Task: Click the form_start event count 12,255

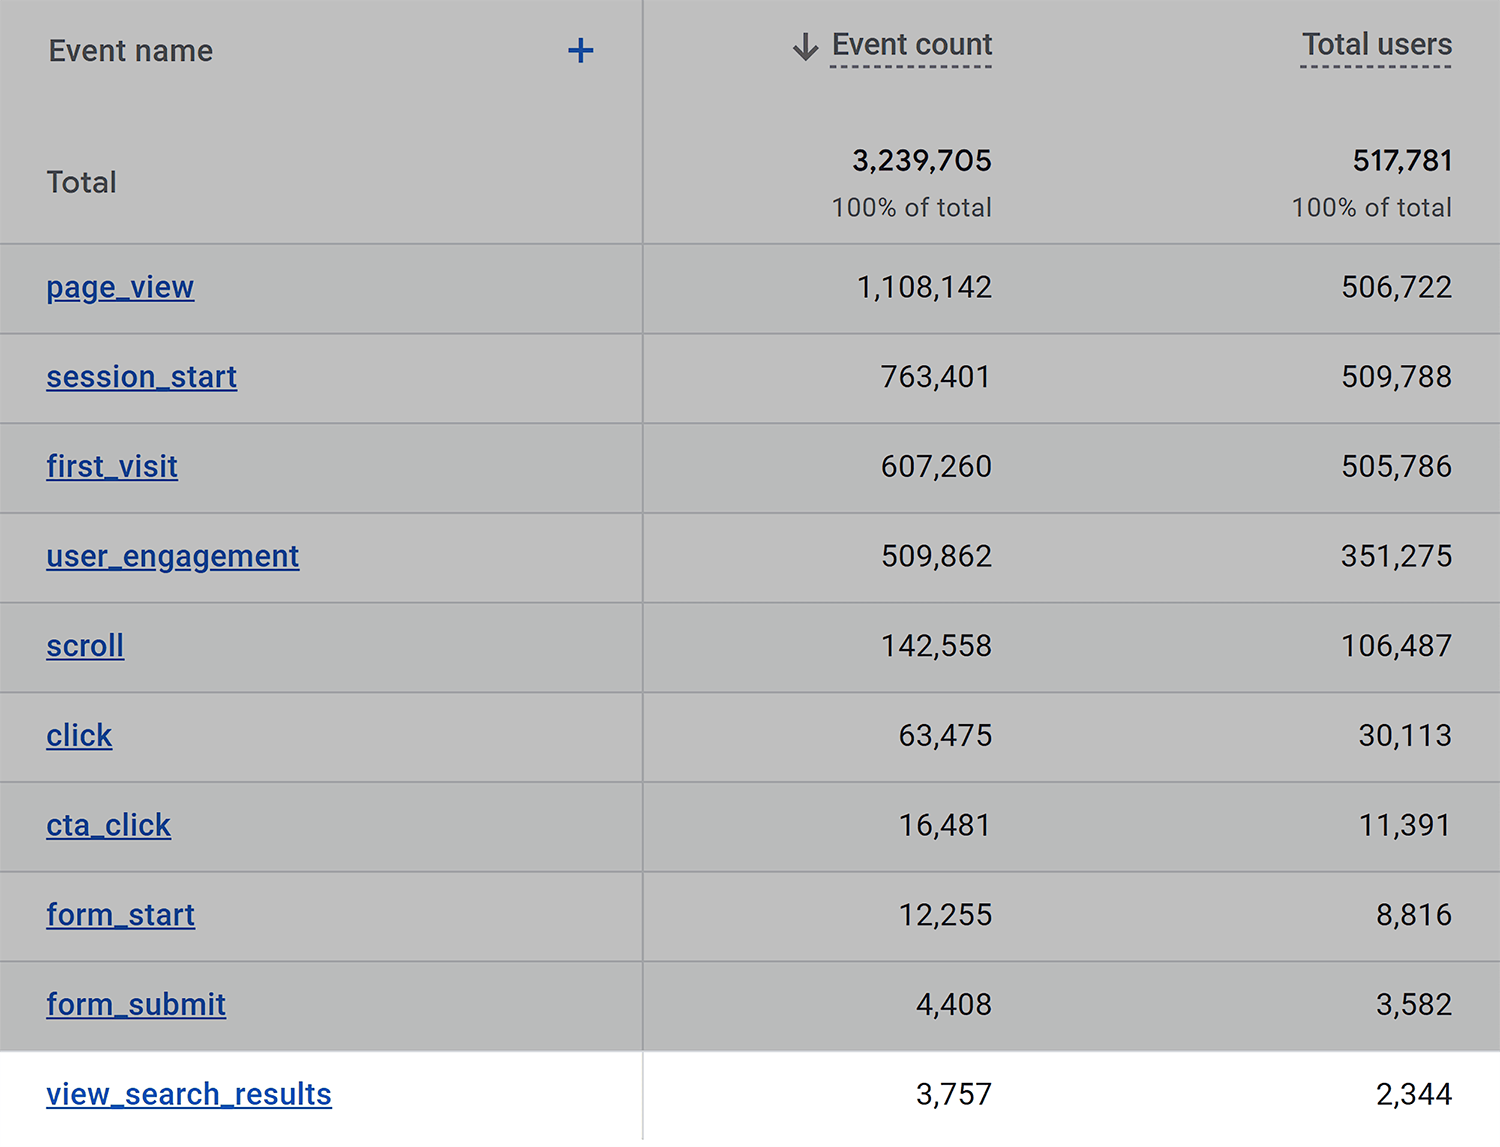Action: (945, 915)
